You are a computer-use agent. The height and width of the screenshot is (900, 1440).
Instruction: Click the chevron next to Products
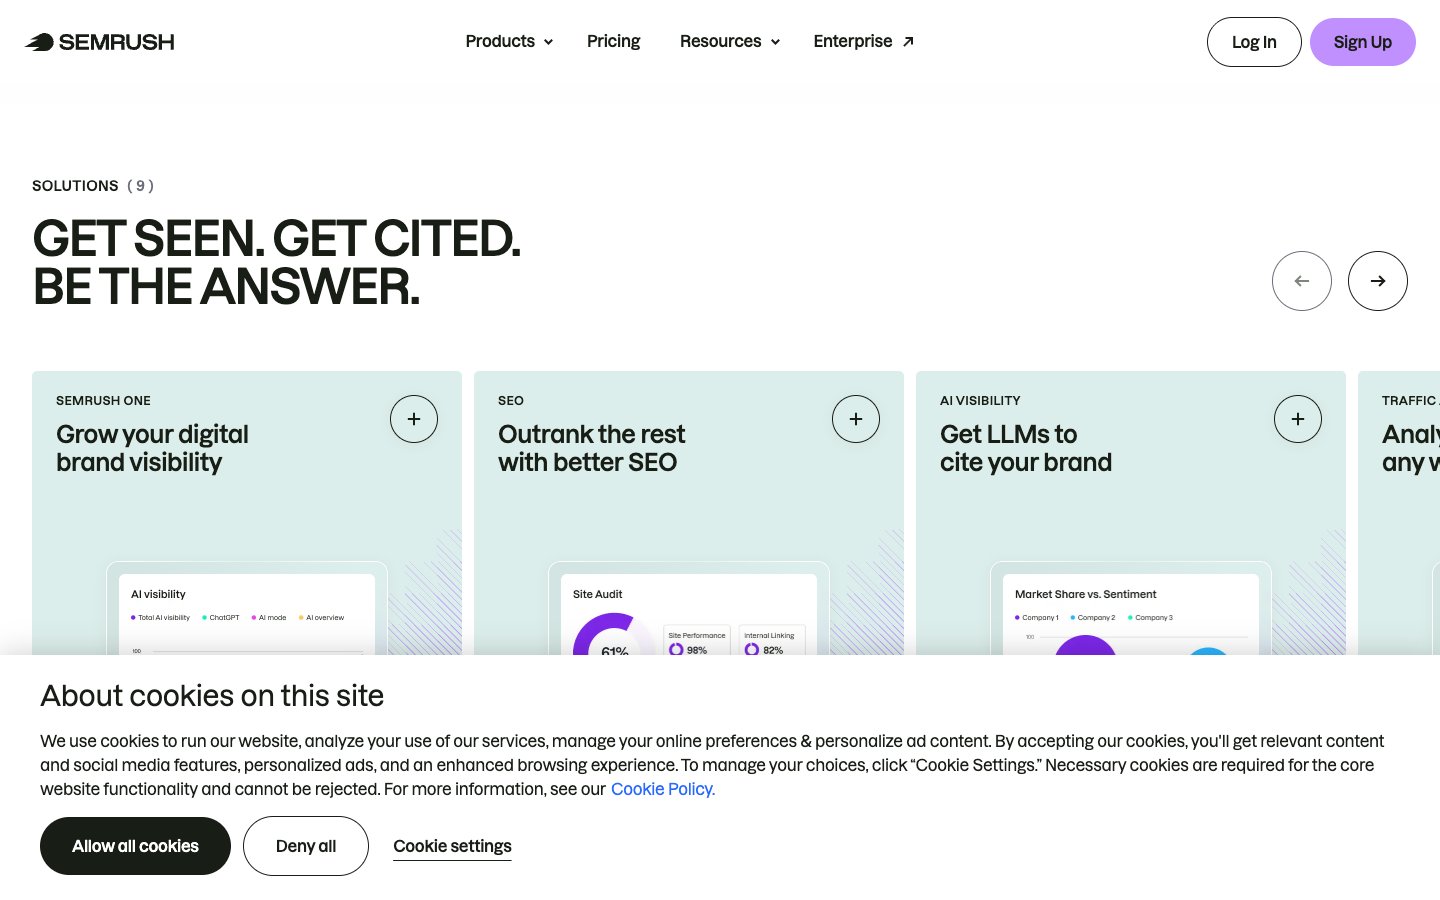(x=548, y=42)
